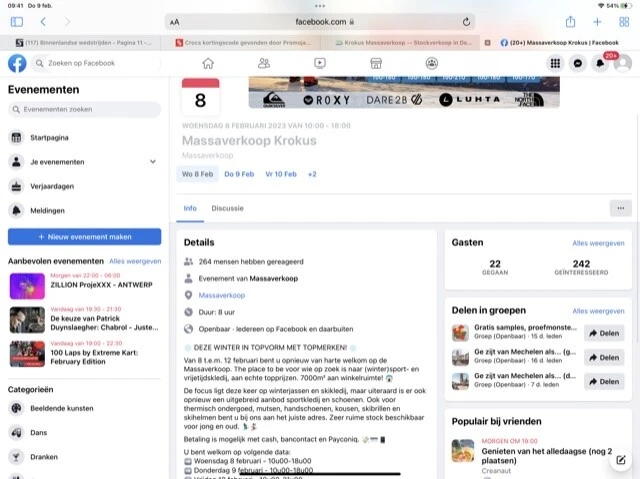Go to the Facebook home icon

click(x=208, y=63)
